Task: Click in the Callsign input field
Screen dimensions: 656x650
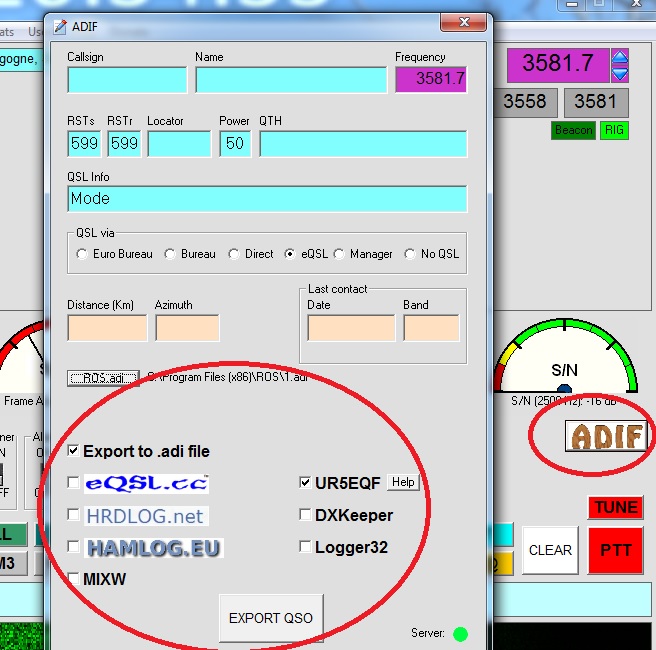Action: 127,80
